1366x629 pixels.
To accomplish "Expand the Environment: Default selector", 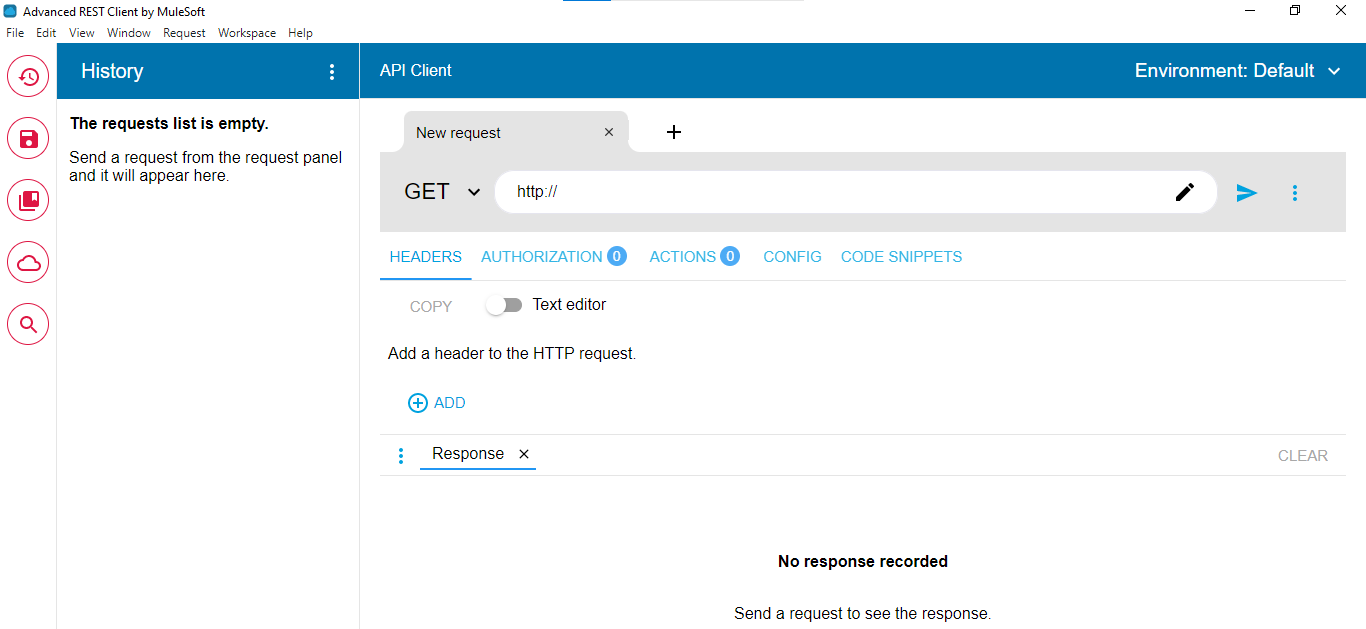I will 1237,71.
